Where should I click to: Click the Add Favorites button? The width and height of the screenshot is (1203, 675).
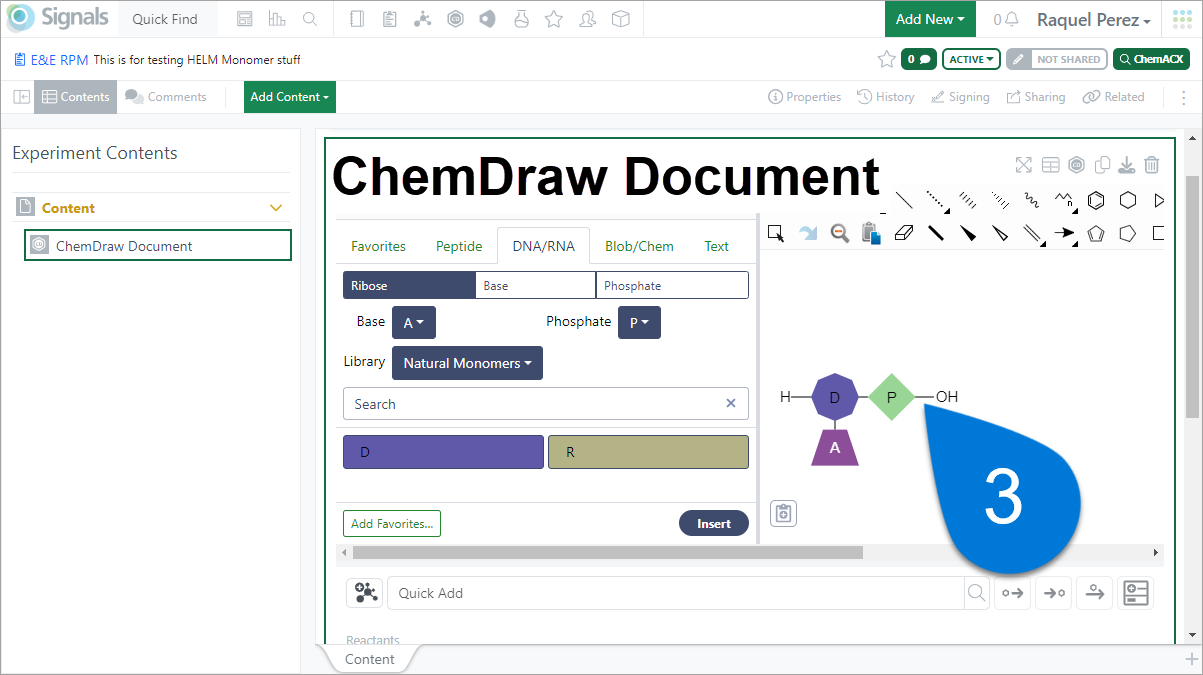click(392, 523)
